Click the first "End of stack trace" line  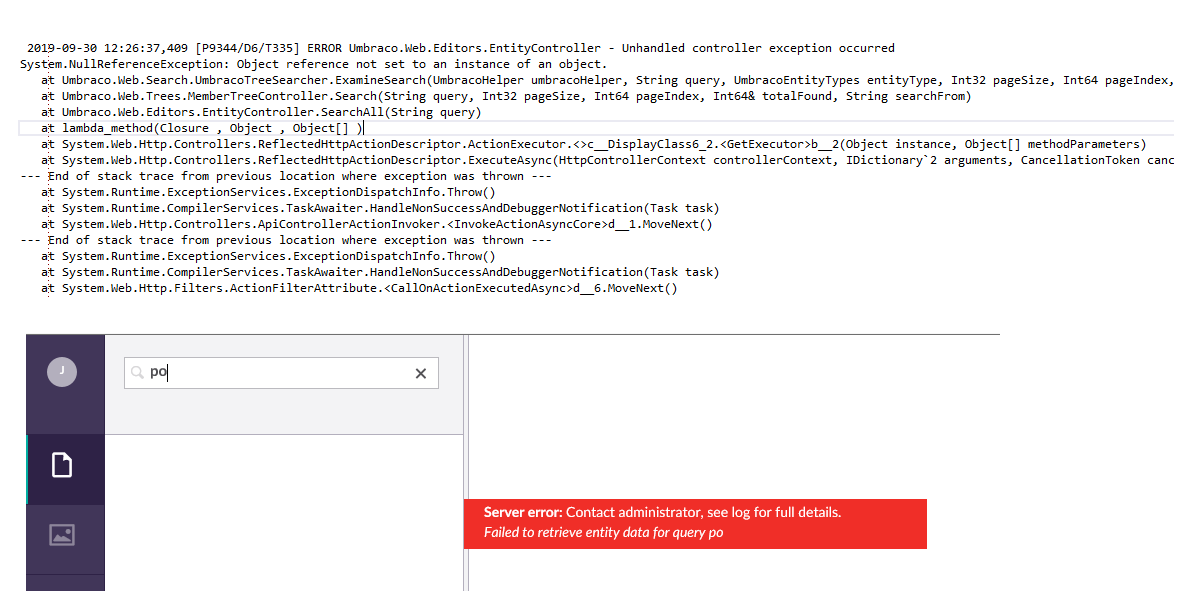pyautogui.click(x=286, y=176)
